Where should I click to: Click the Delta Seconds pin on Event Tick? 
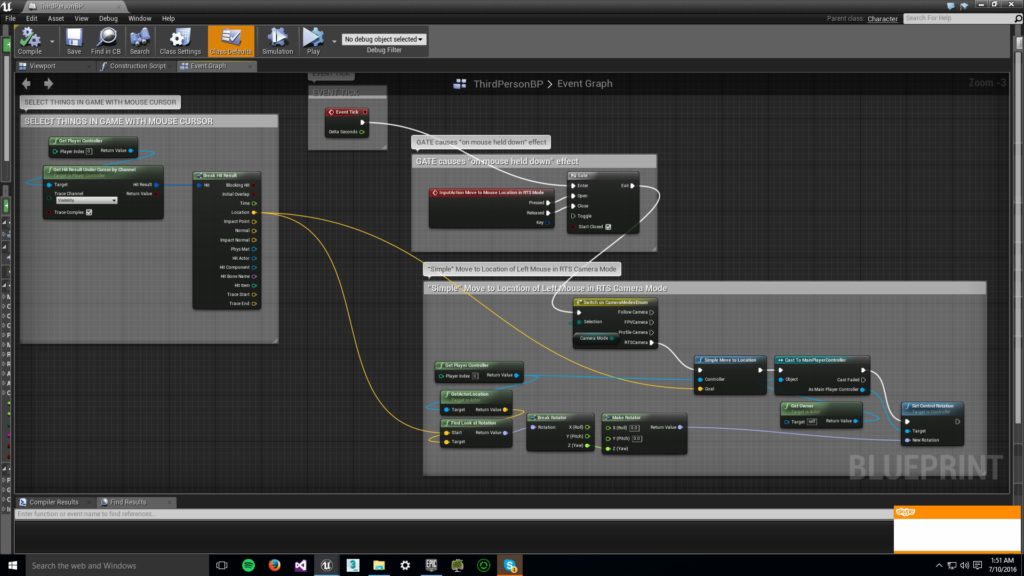362,132
